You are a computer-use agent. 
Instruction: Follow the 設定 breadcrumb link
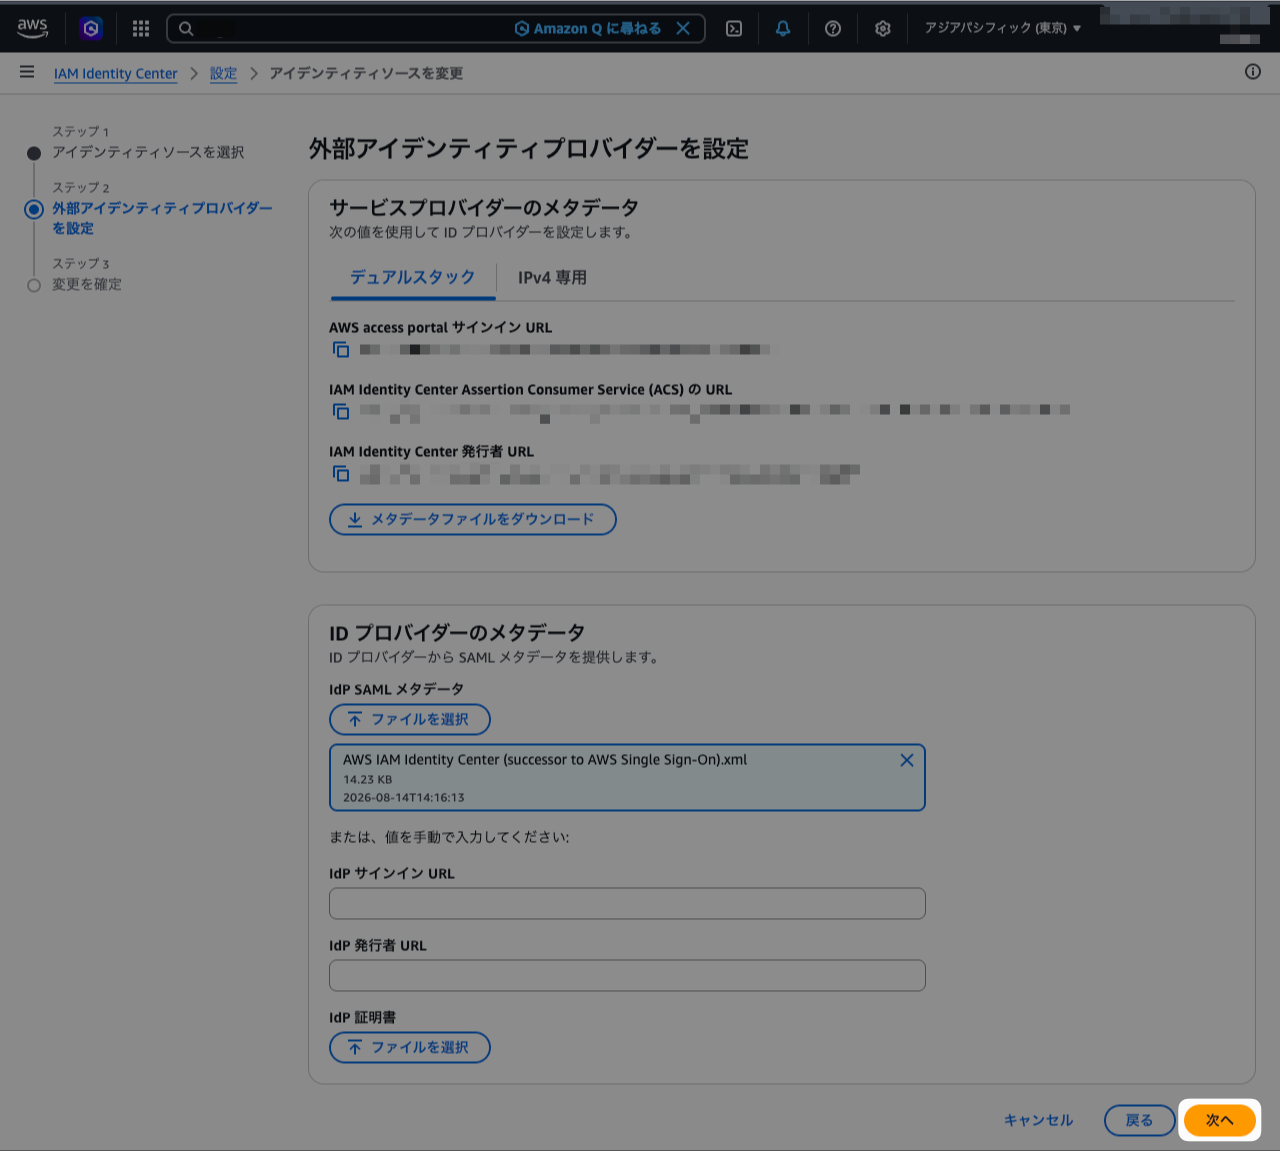point(223,73)
